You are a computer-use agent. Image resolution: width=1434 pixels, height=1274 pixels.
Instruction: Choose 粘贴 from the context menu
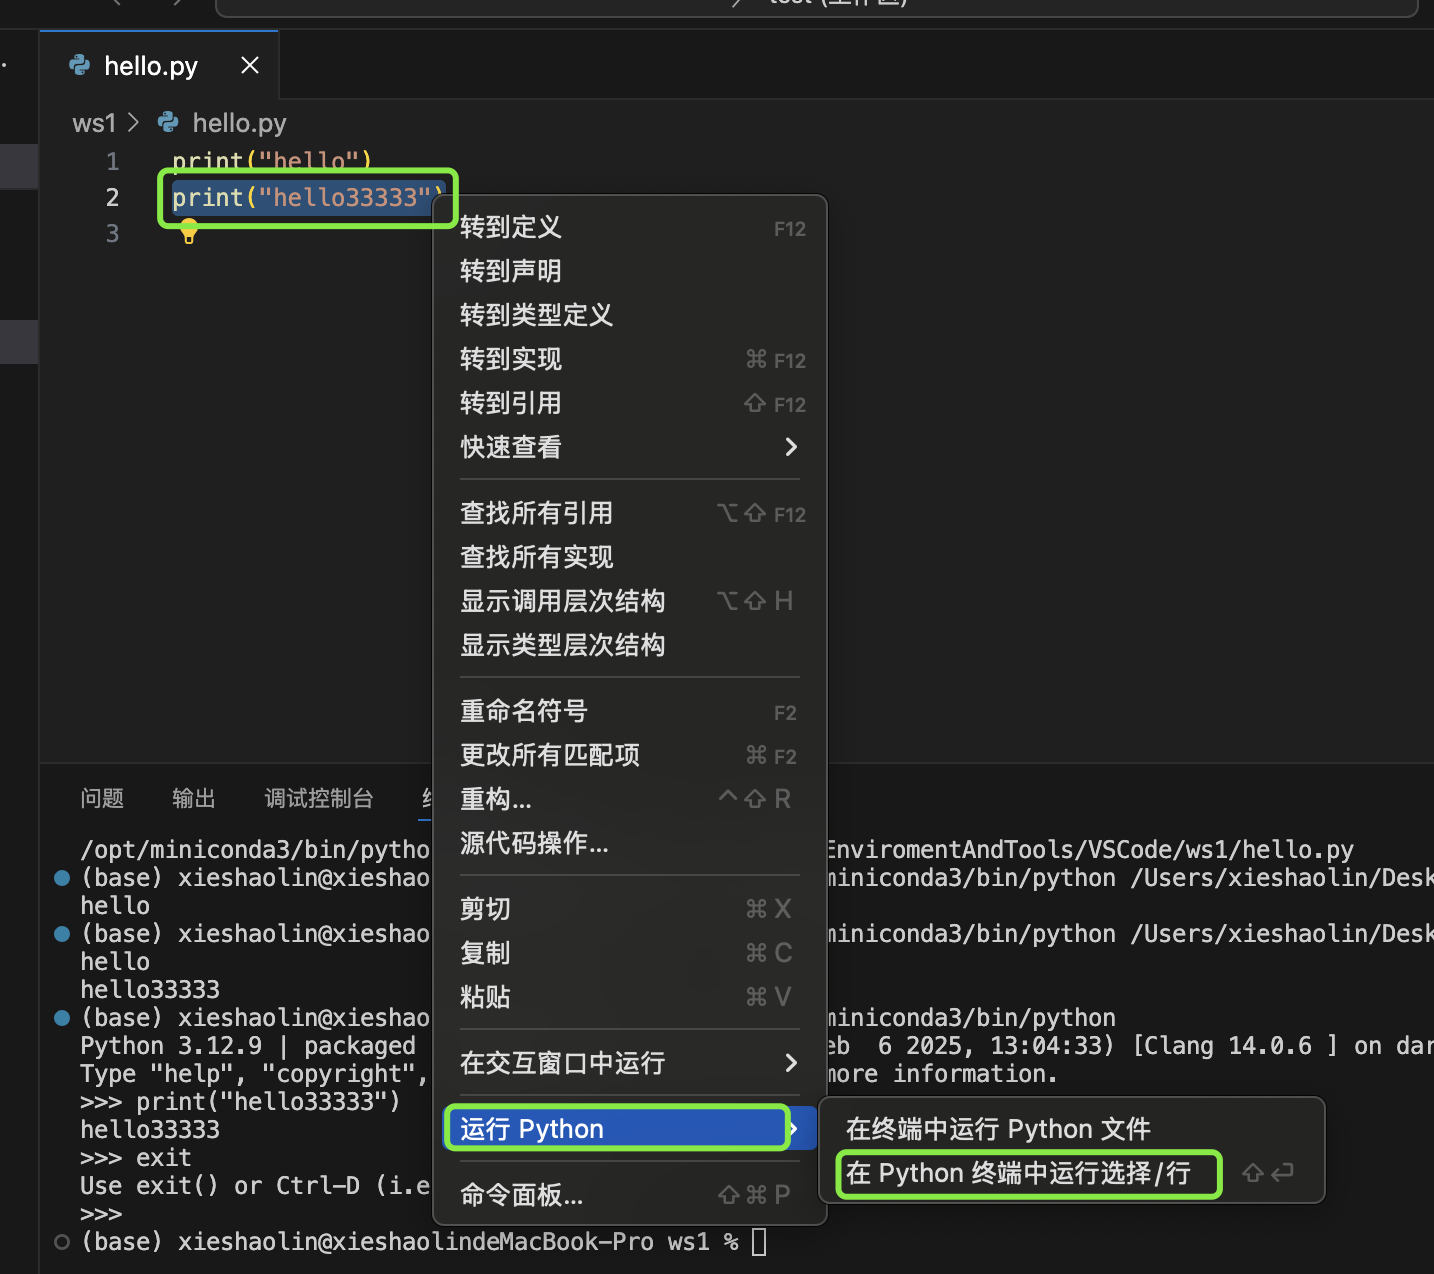[632, 997]
